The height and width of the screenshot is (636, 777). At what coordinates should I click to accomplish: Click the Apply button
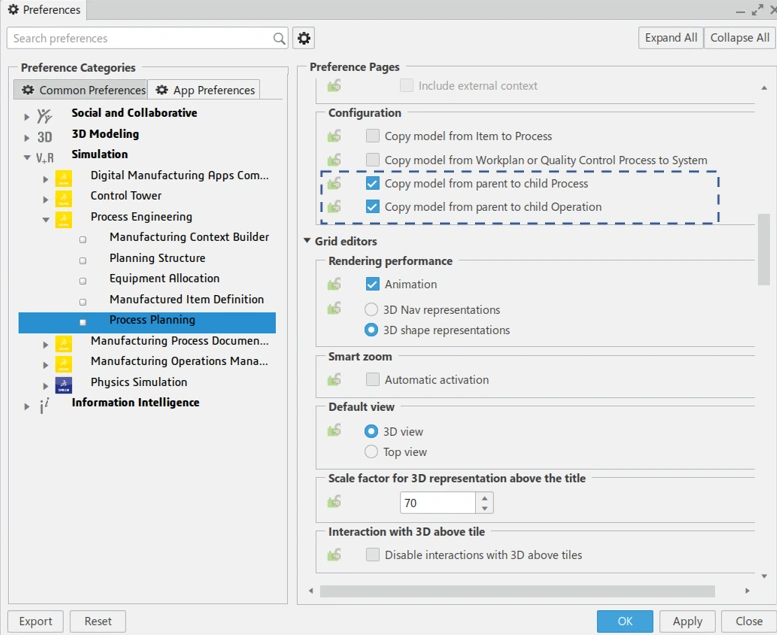tap(687, 621)
